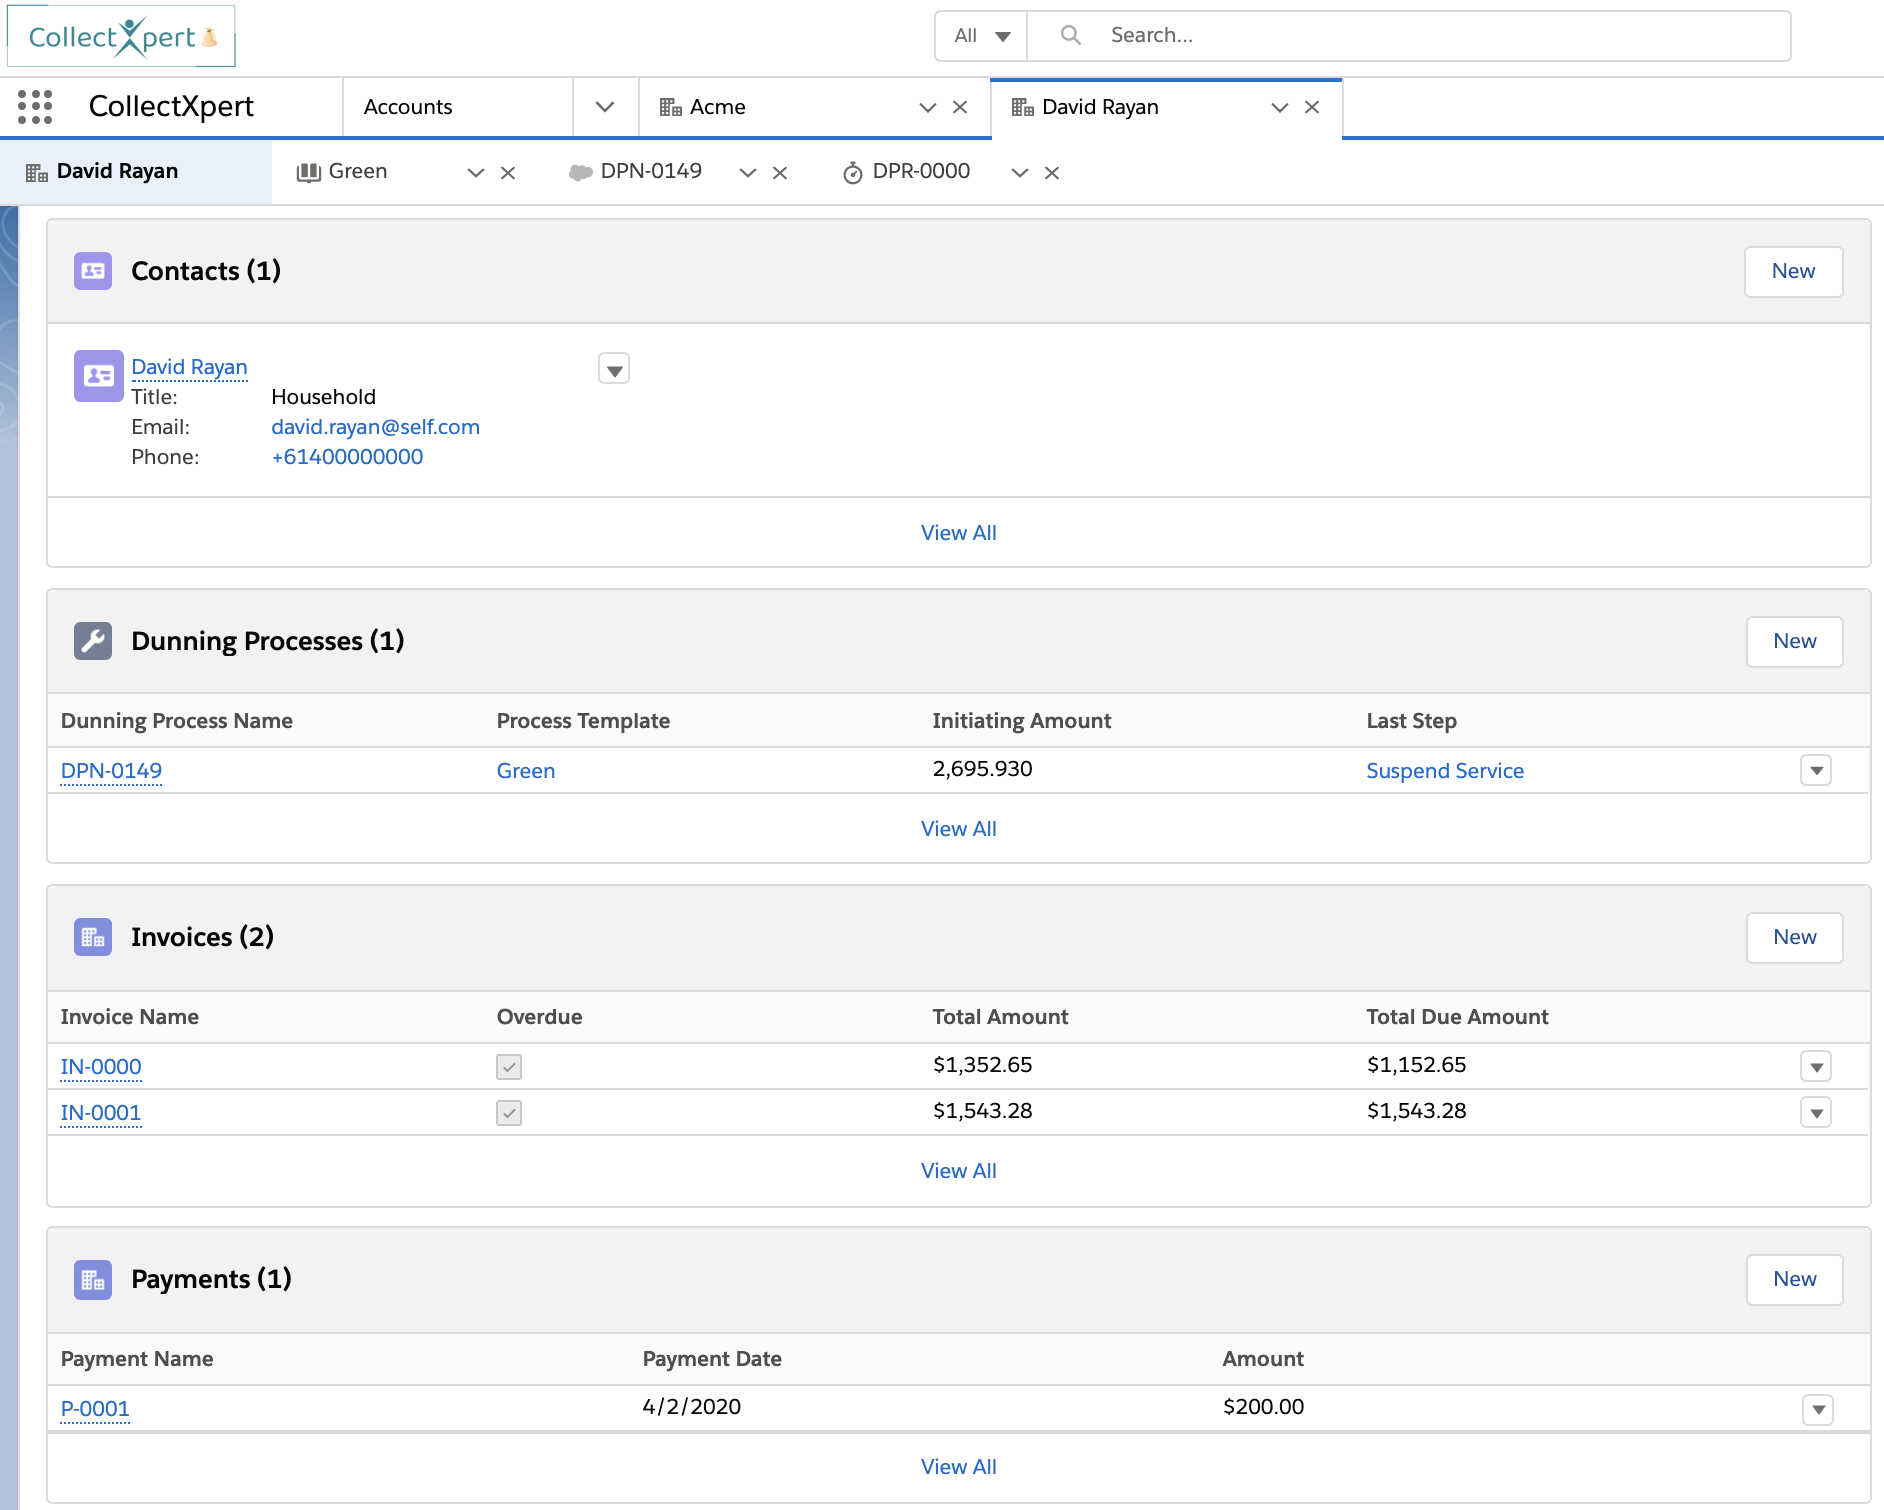Click the search magnifier icon
The height and width of the screenshot is (1510, 1884).
tap(1069, 34)
